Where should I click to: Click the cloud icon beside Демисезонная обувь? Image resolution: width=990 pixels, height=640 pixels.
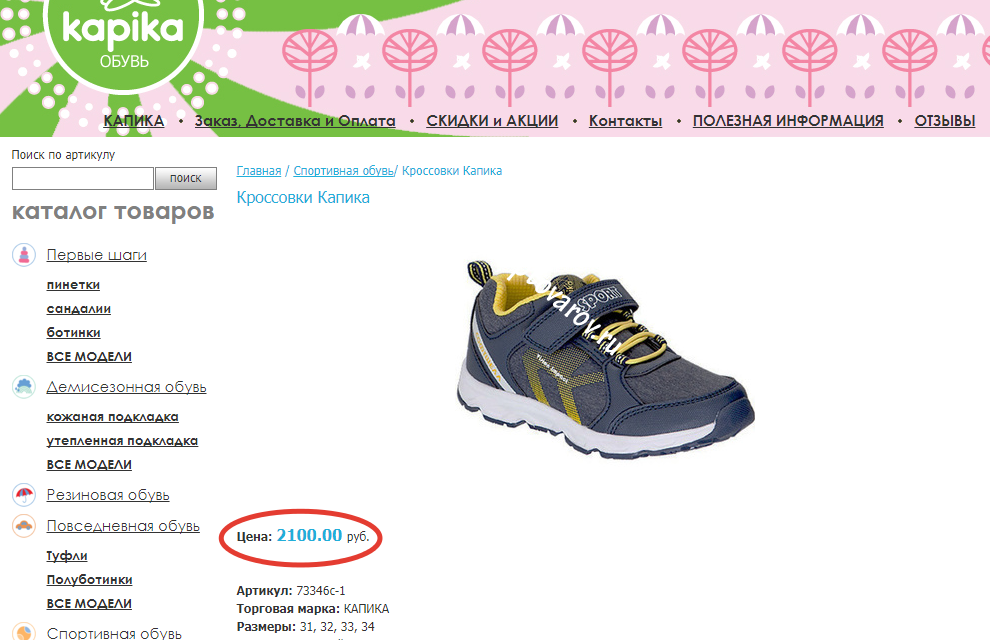(24, 386)
